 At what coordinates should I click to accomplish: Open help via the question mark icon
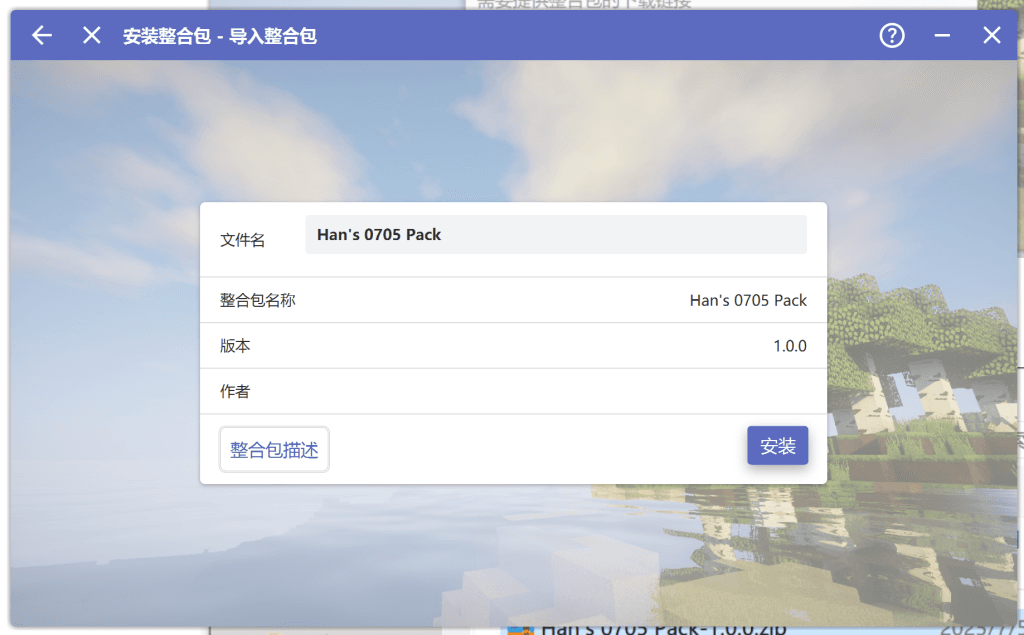click(891, 35)
